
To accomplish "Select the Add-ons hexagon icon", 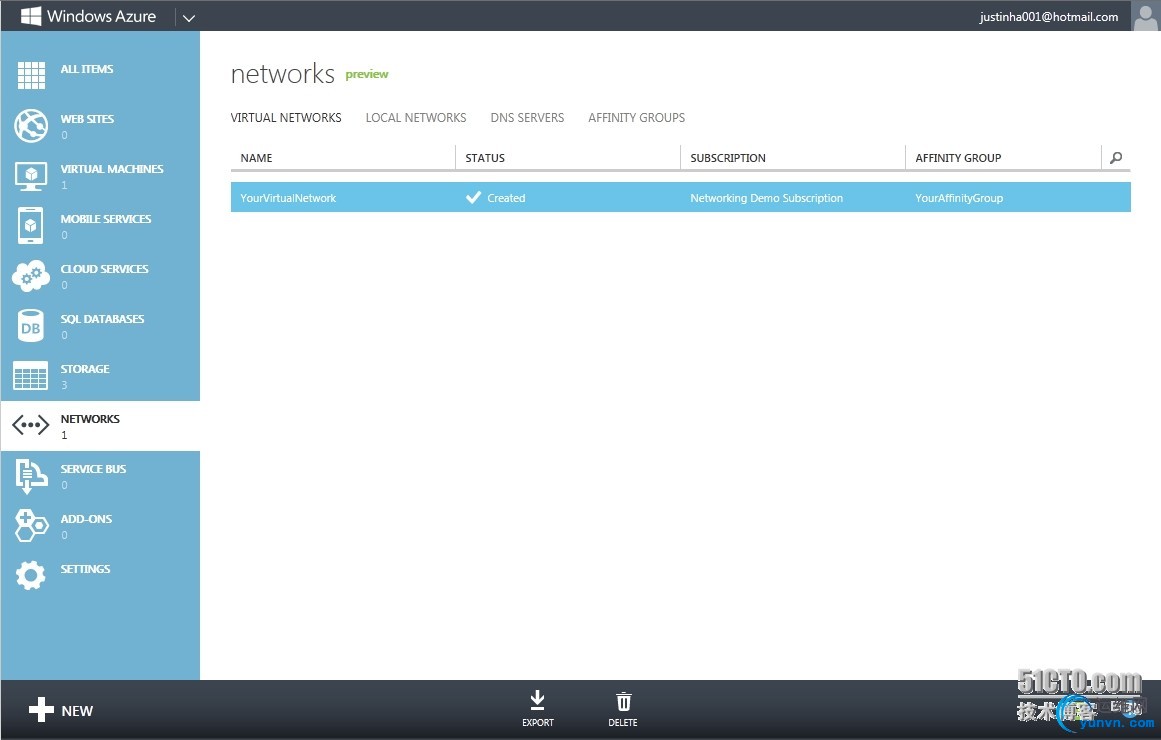I will [x=30, y=526].
